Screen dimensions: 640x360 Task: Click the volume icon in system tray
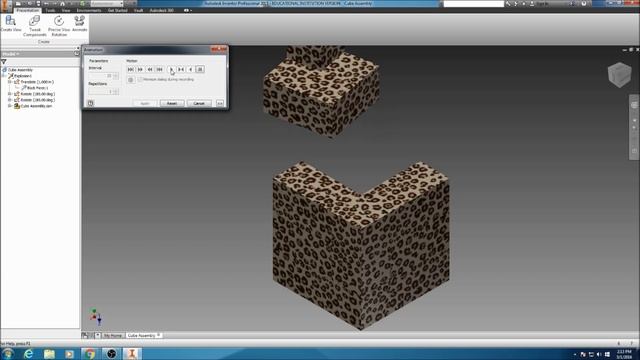(x=599, y=354)
